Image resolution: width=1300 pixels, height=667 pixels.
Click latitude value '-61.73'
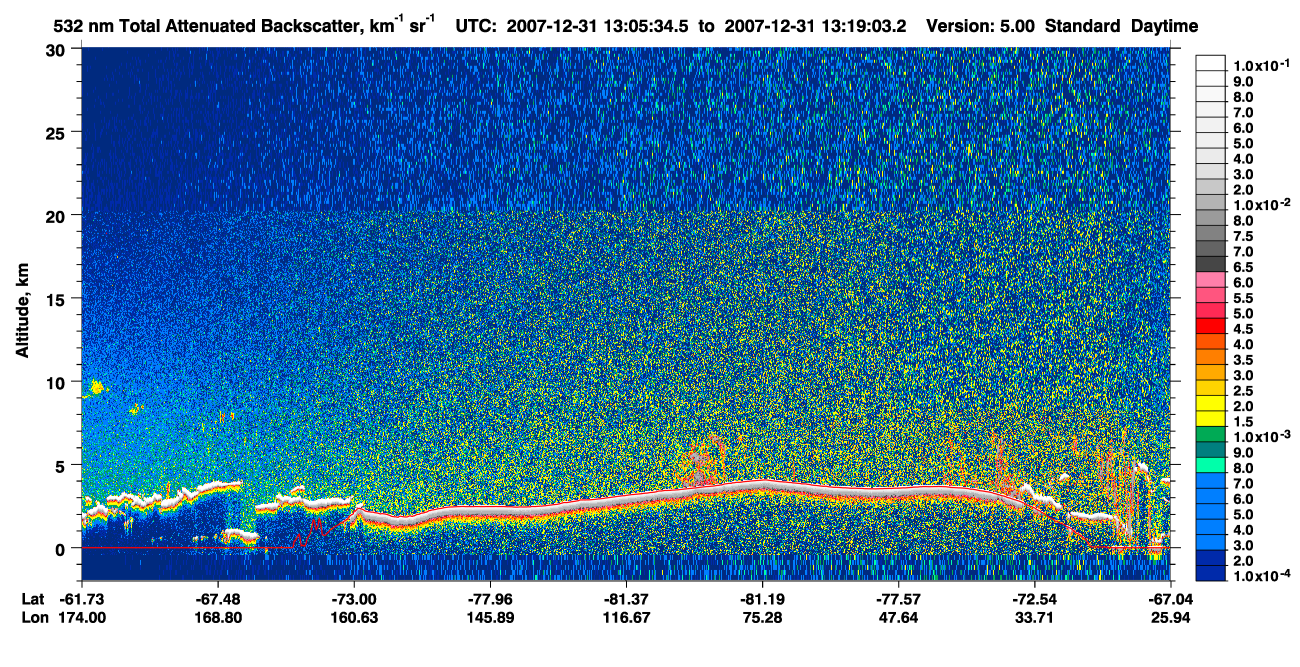click(x=82, y=599)
